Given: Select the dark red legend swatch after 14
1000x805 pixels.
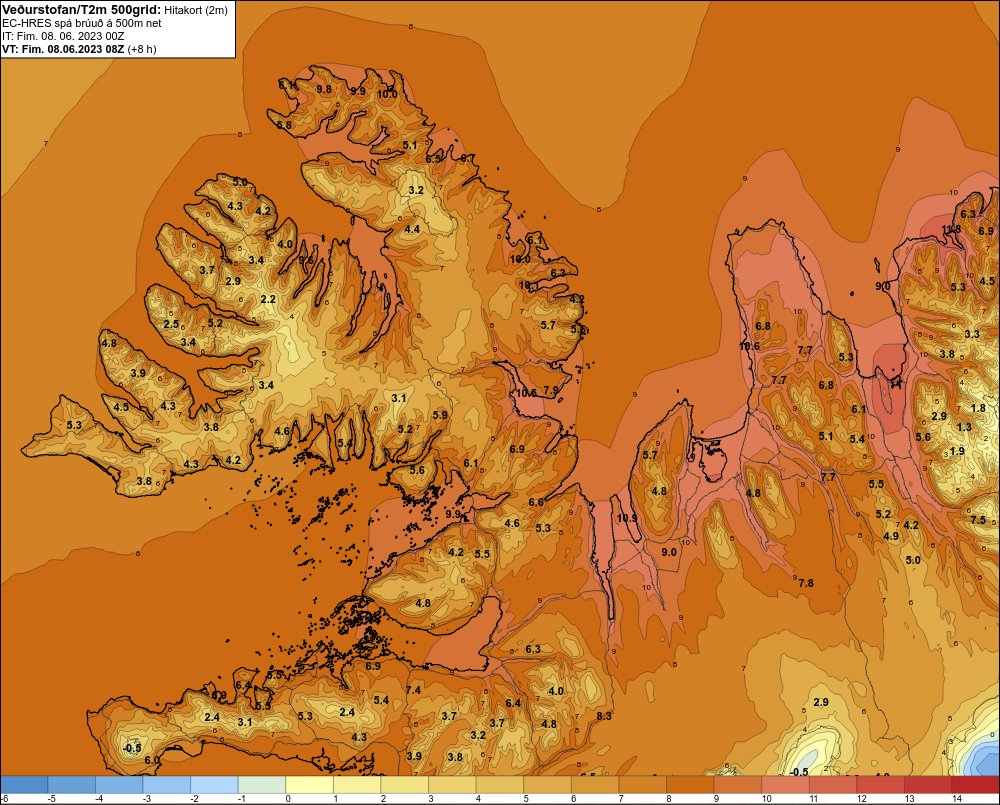Looking at the screenshot, I should tap(975, 785).
